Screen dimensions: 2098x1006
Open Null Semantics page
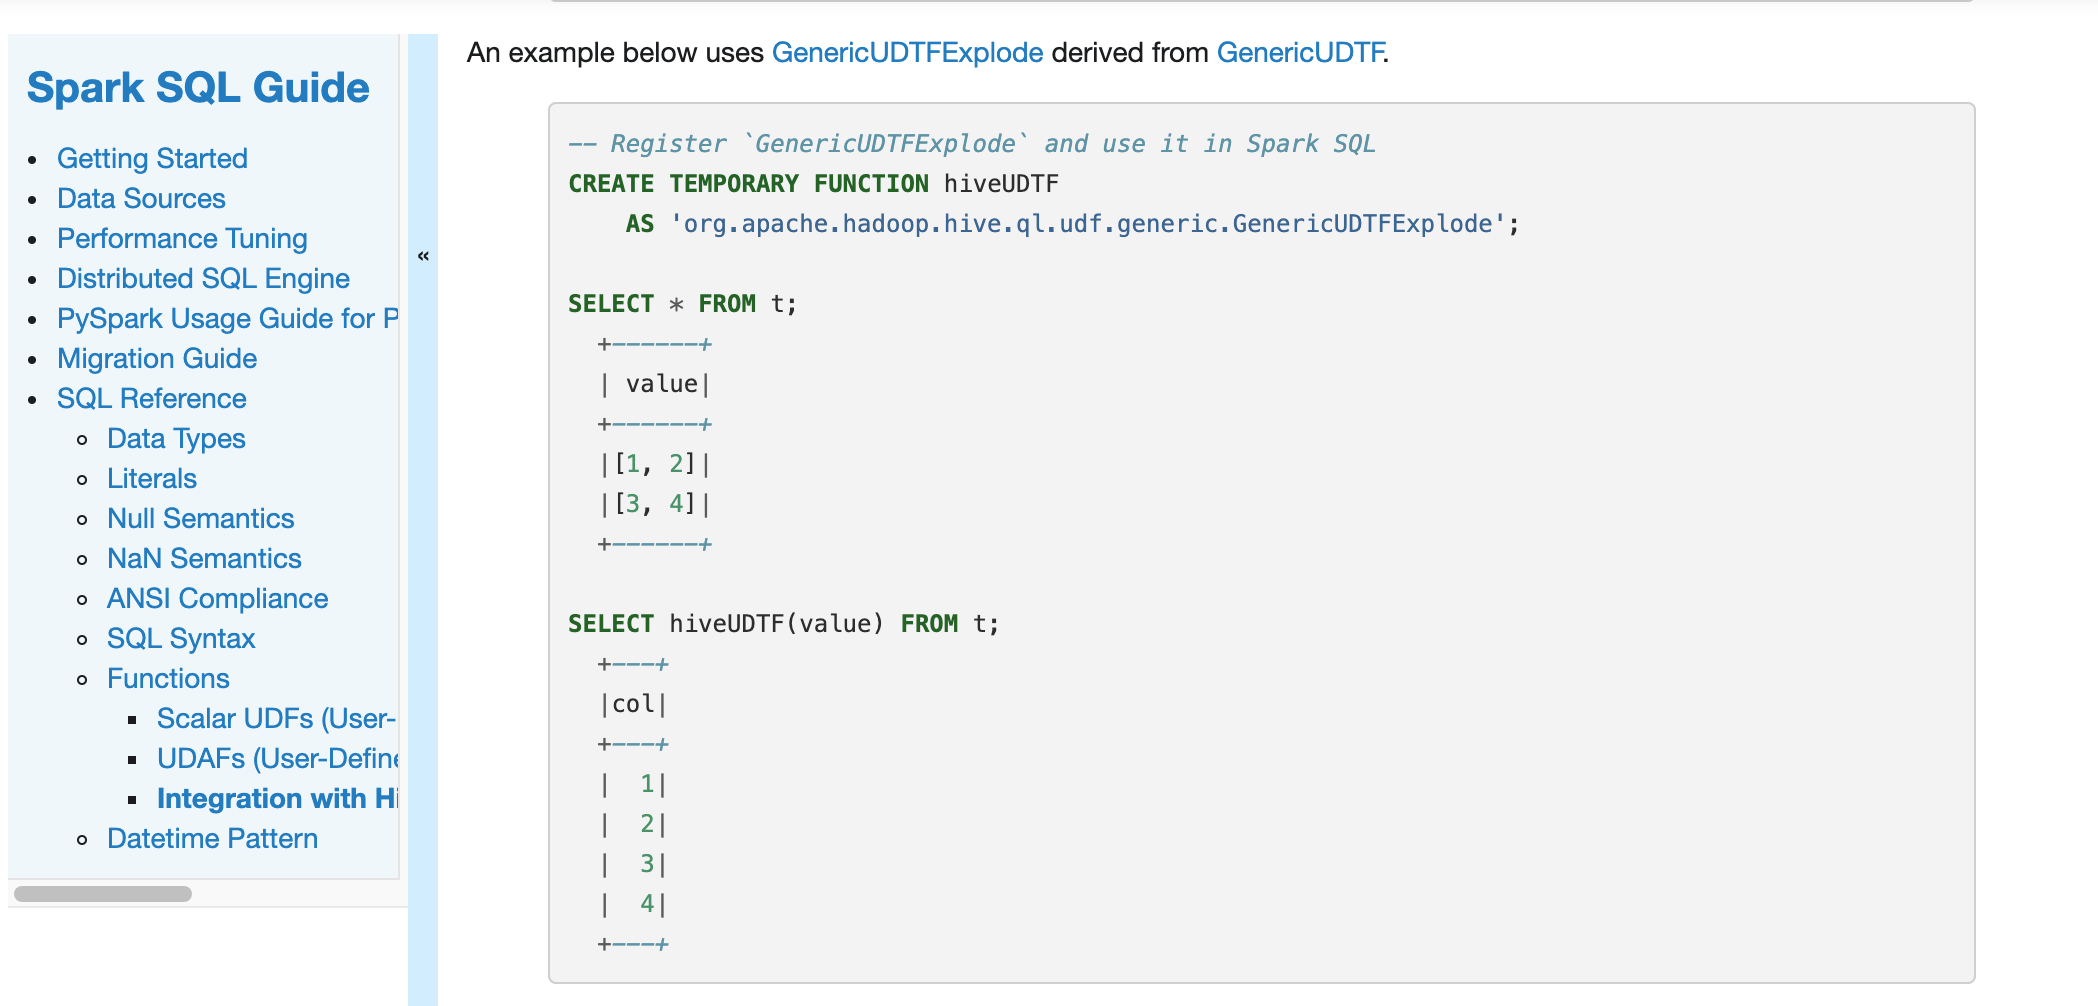point(200,518)
